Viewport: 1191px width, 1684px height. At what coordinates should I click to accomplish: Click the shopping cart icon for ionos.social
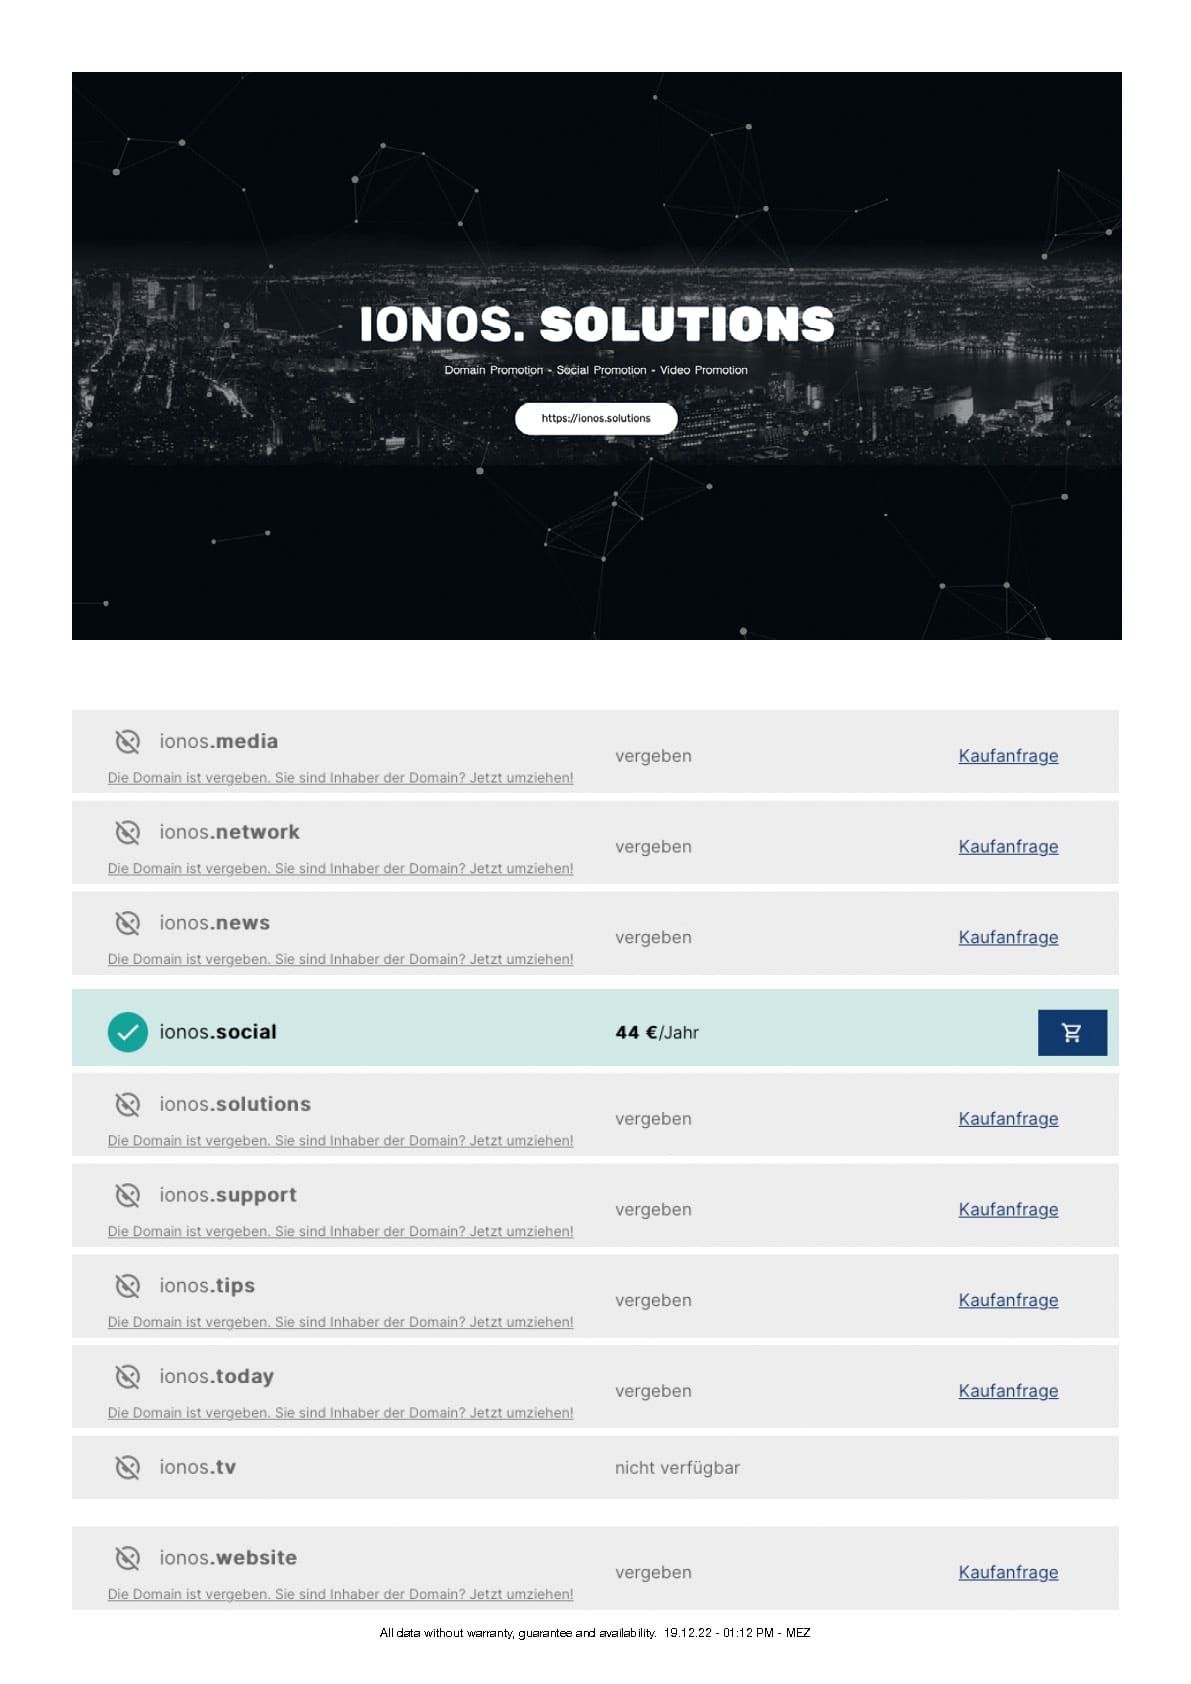[x=1071, y=1033]
